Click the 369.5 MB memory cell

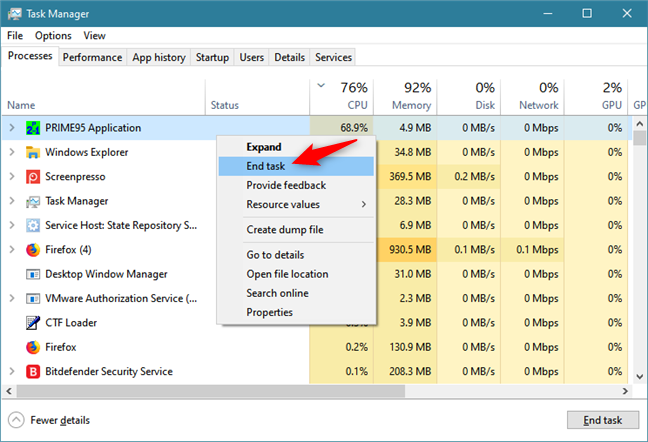coord(405,177)
